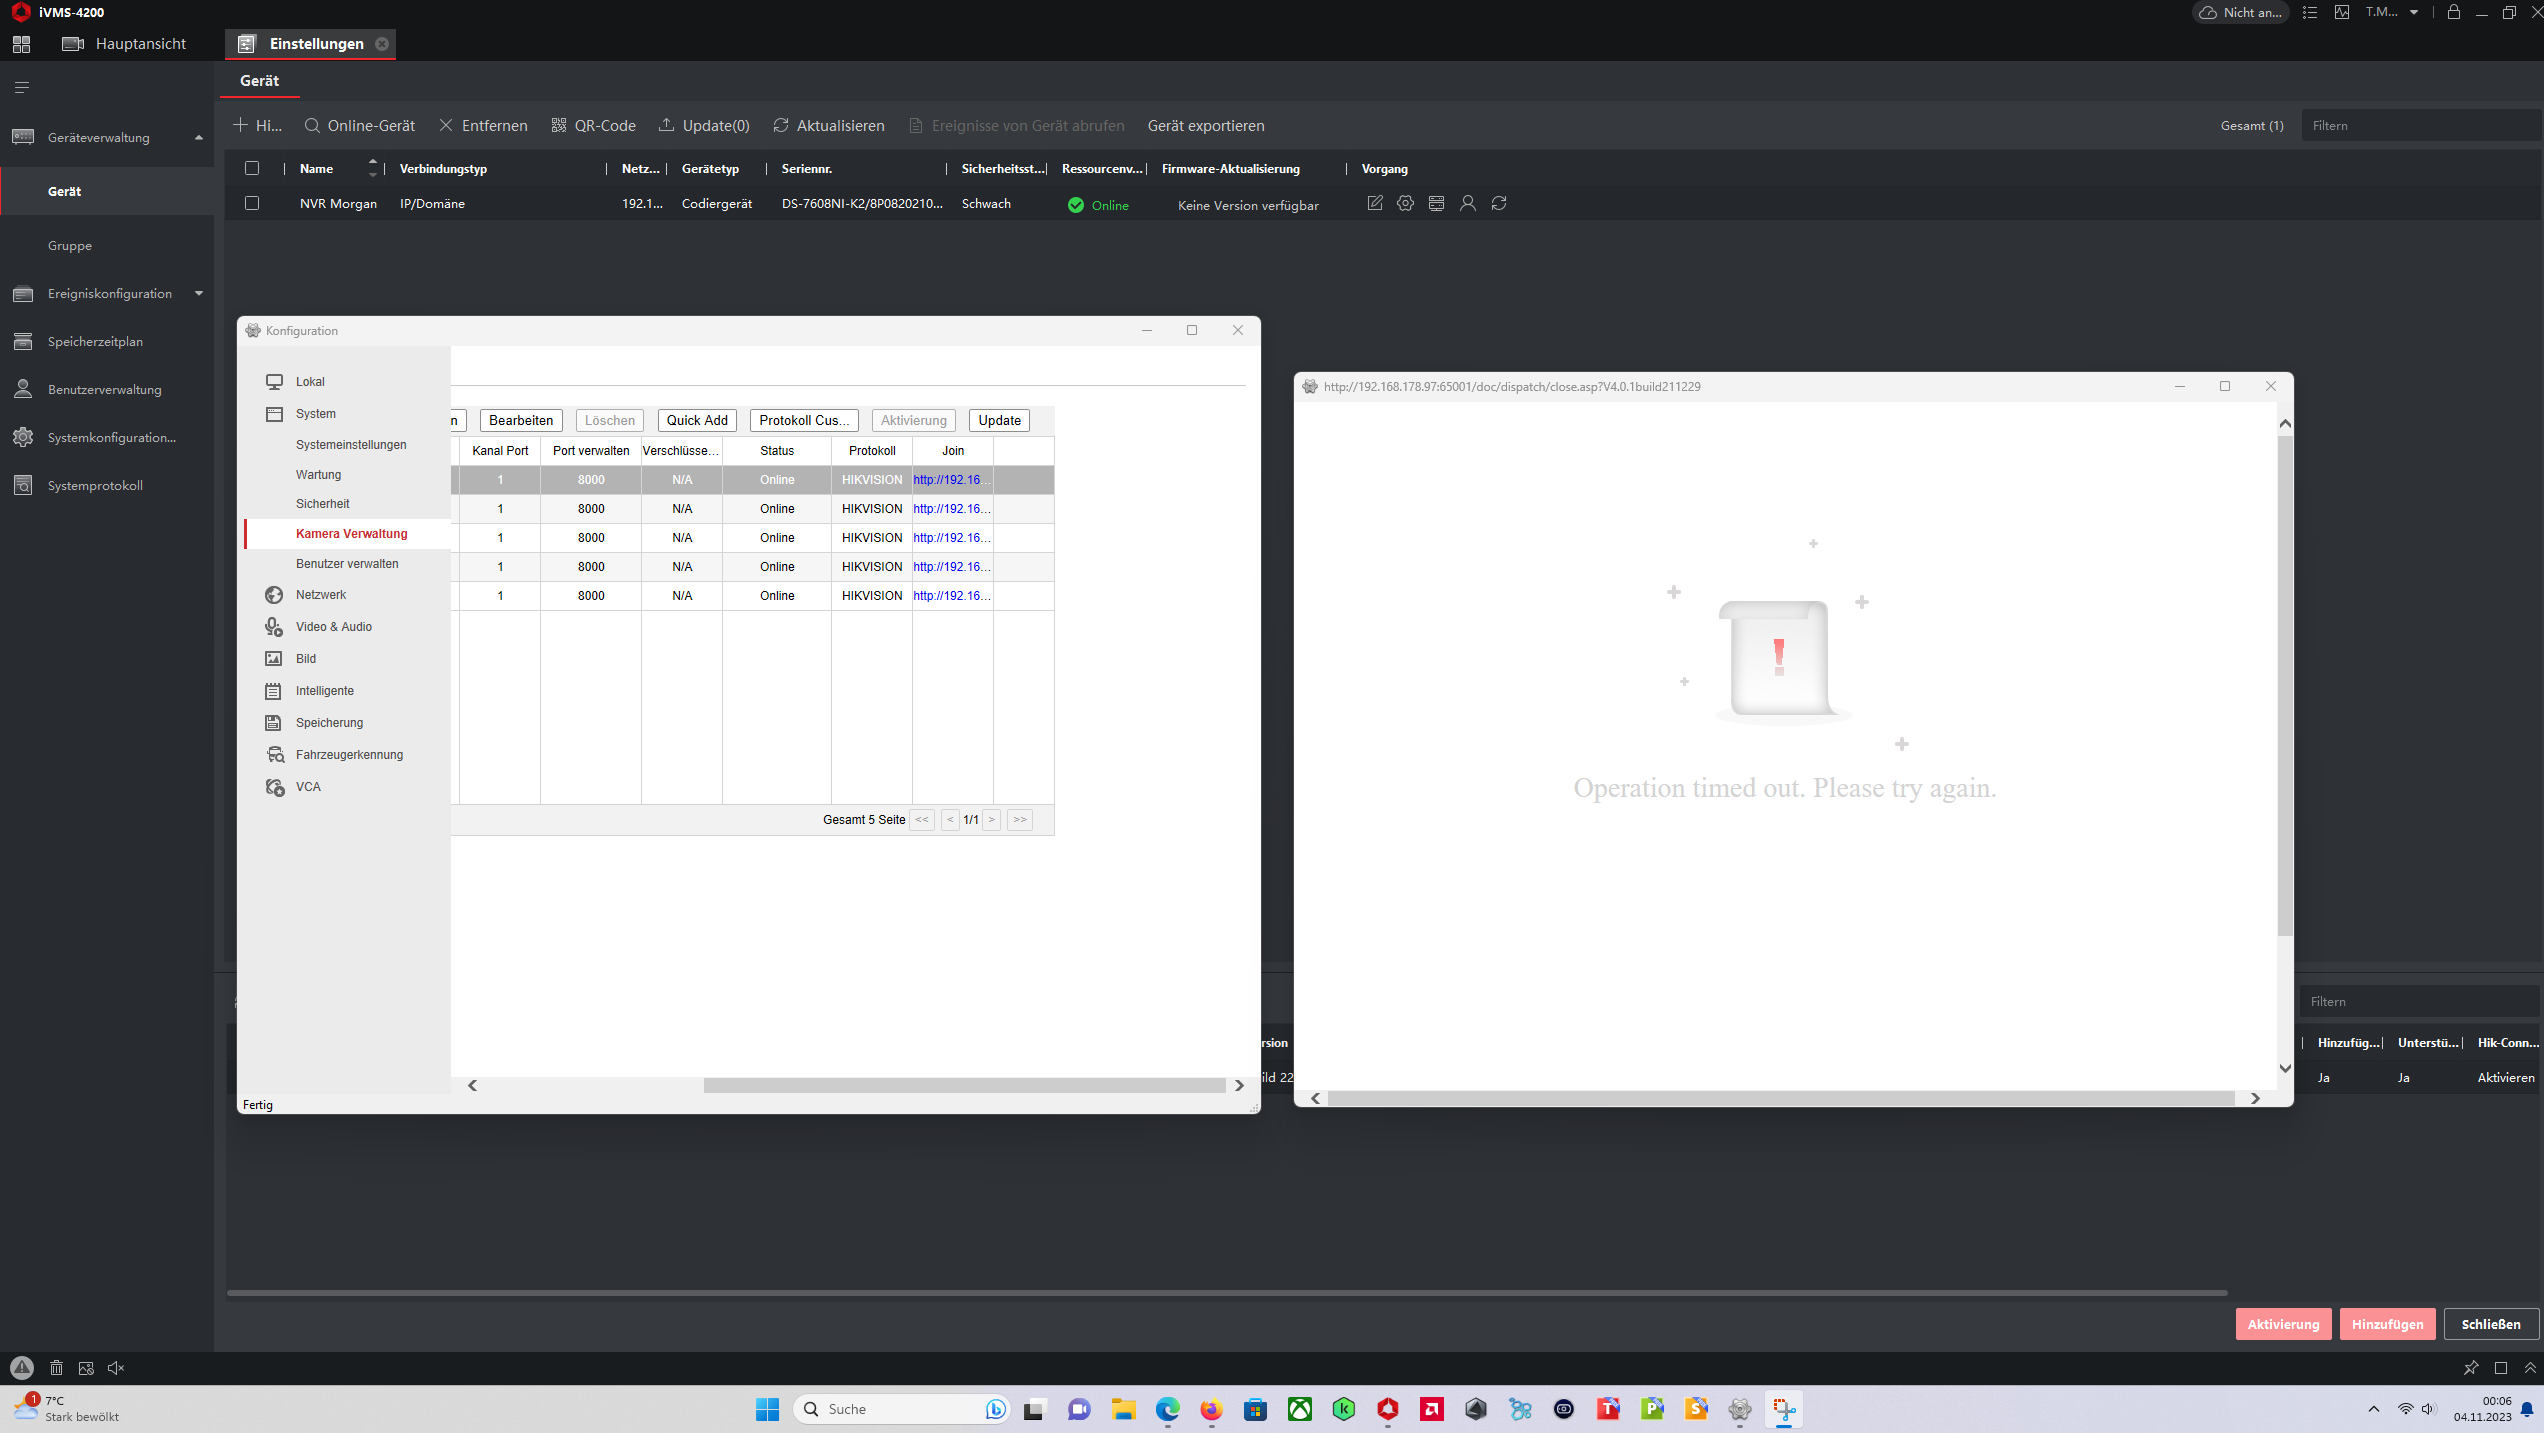Open user icon in device Vorgang column
Viewport: 2544px width, 1433px height.
pyautogui.click(x=1467, y=203)
